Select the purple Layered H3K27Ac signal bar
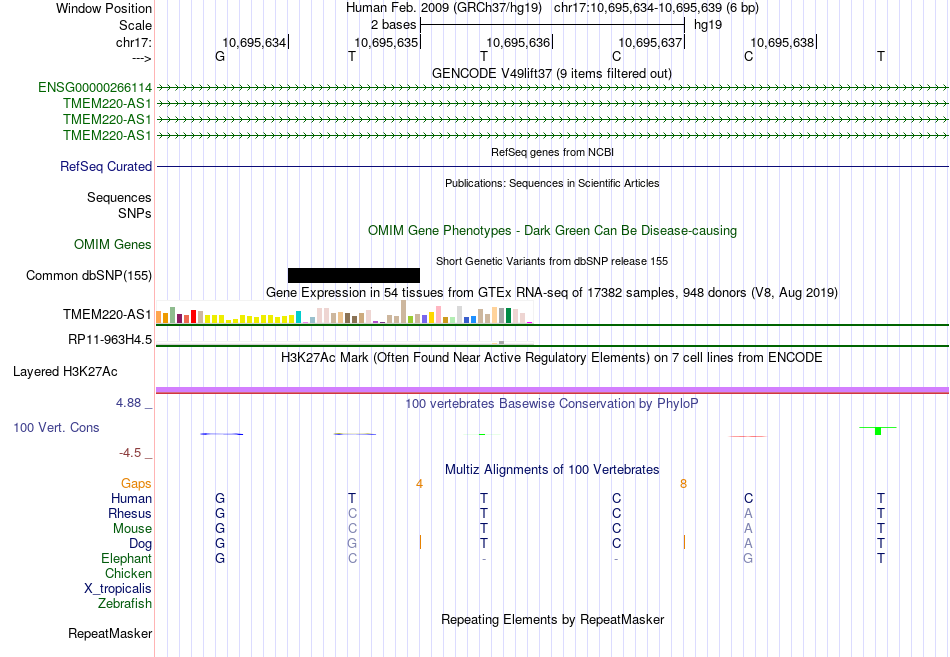This screenshot has width=950, height=657. point(552,390)
